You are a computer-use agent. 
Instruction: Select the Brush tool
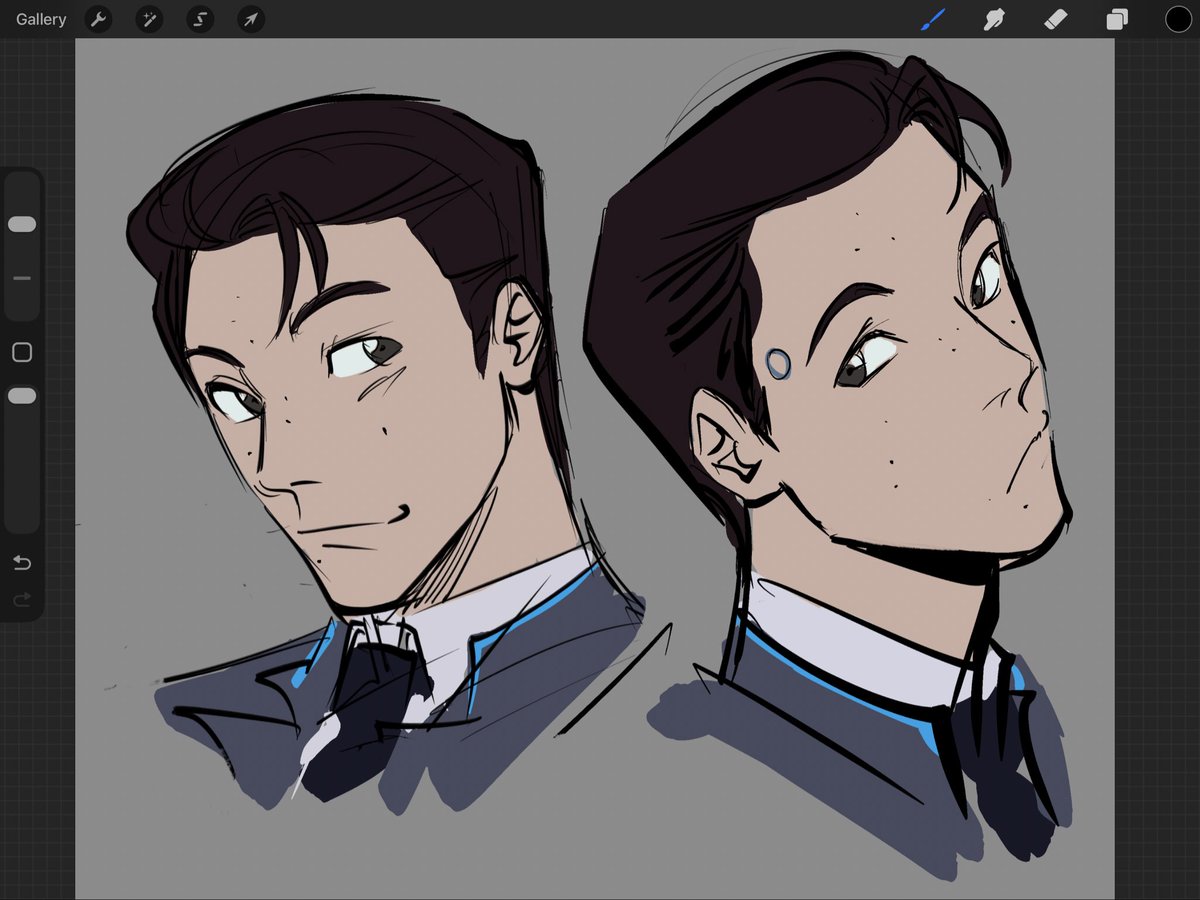point(933,19)
